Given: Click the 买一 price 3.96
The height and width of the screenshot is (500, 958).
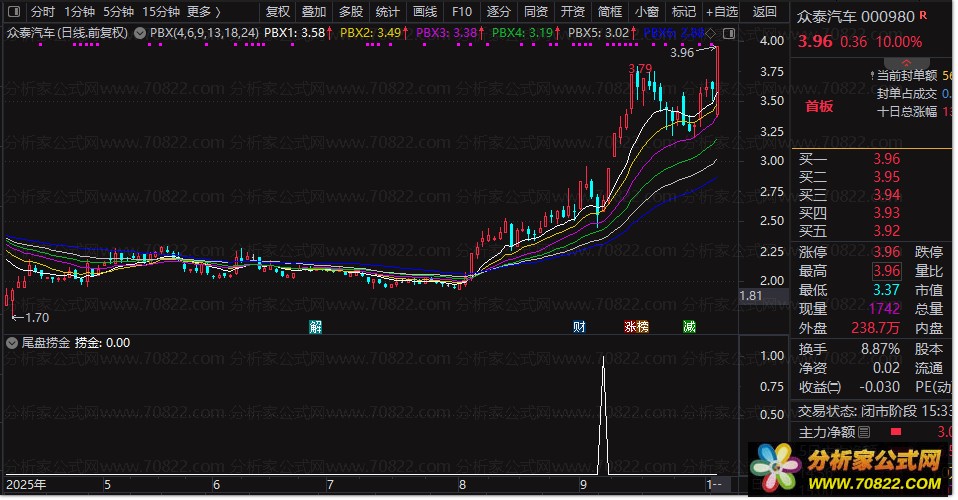Looking at the screenshot, I should [x=886, y=159].
